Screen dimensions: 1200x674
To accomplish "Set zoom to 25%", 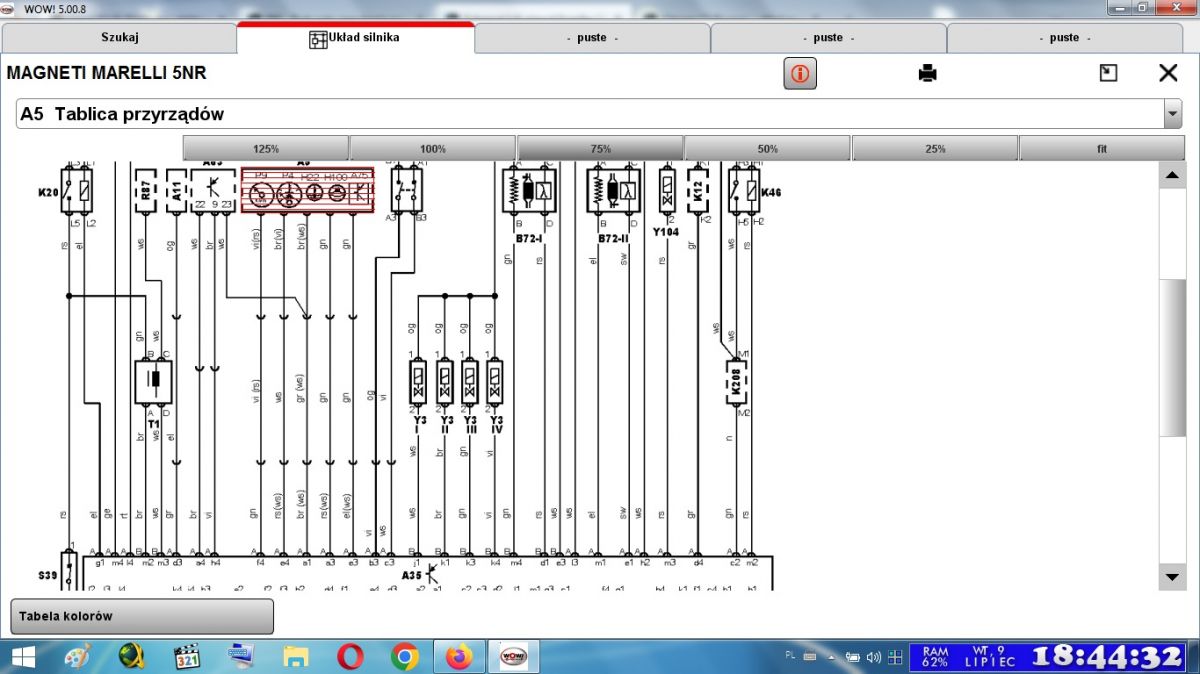I will 935,148.
